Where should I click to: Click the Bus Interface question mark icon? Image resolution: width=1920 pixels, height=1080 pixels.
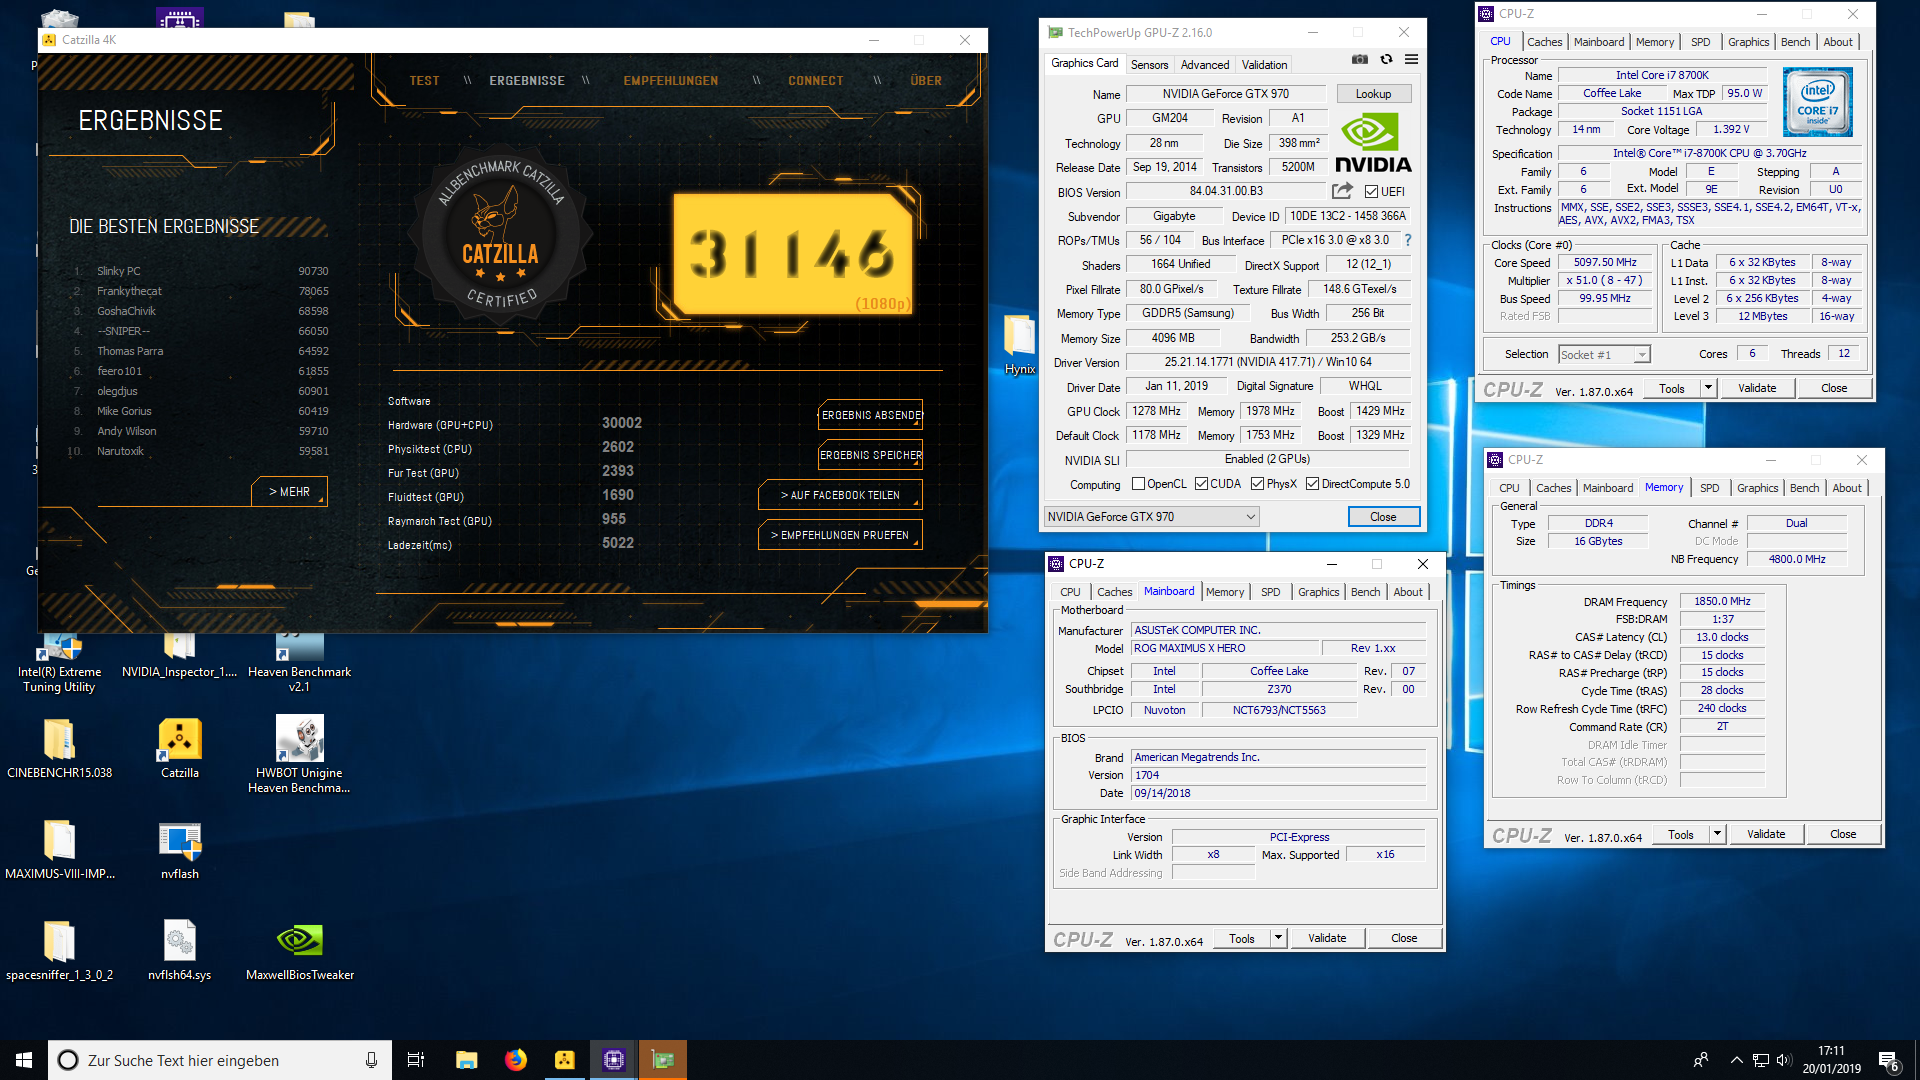click(x=1408, y=240)
